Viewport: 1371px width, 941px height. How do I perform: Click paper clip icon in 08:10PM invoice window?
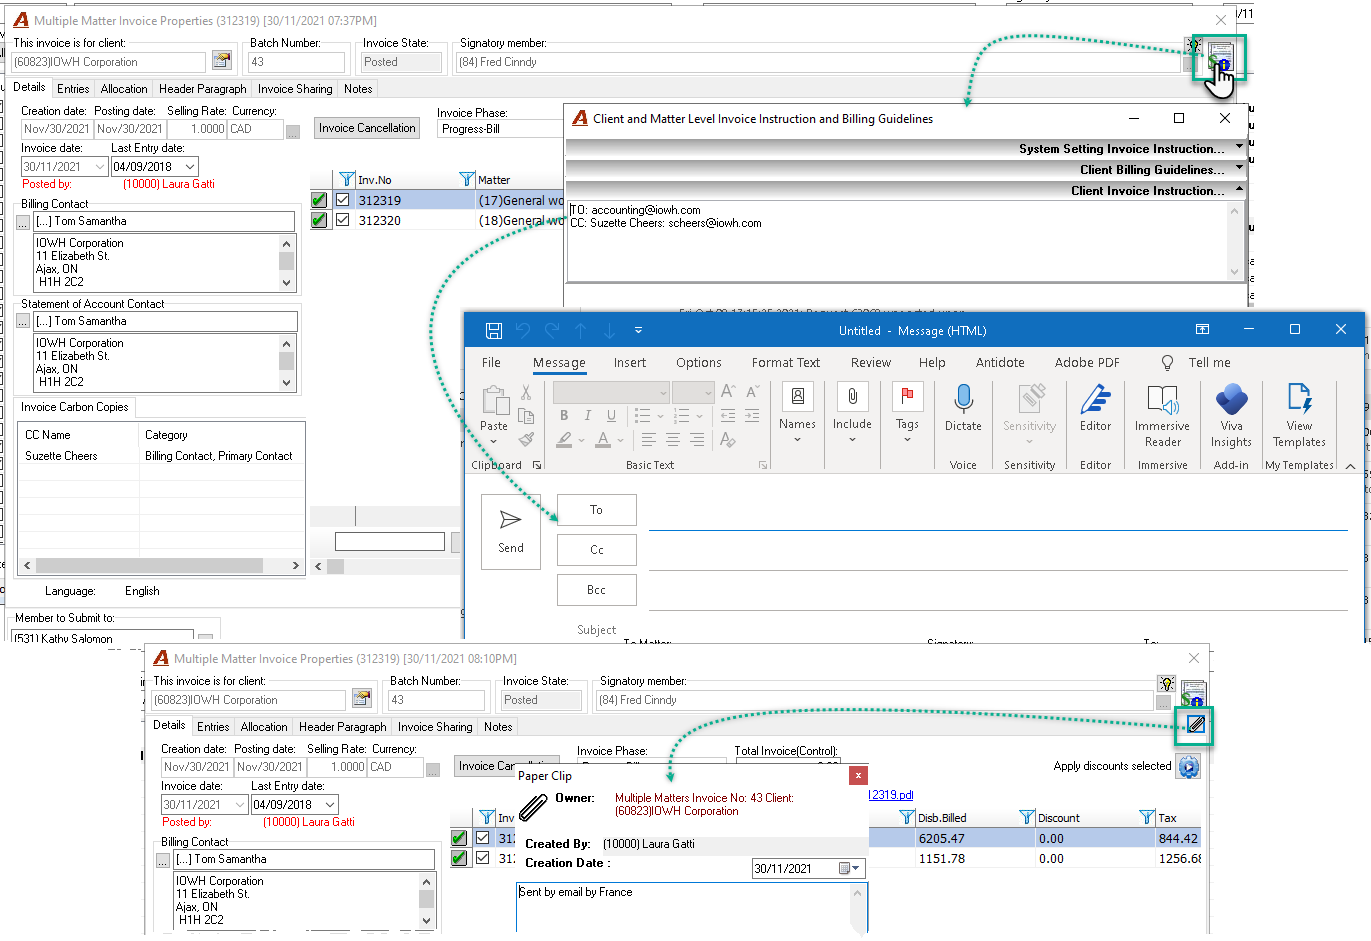click(x=1196, y=724)
